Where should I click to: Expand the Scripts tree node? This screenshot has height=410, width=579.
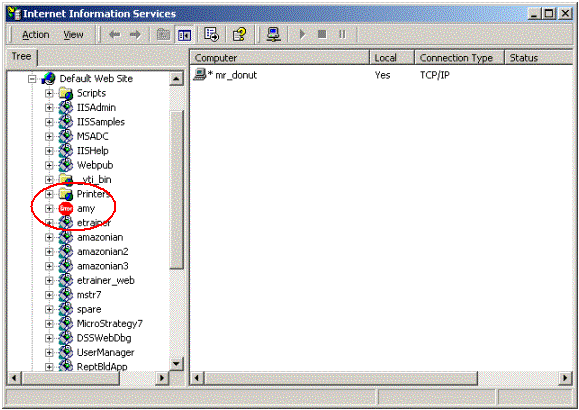click(x=49, y=93)
